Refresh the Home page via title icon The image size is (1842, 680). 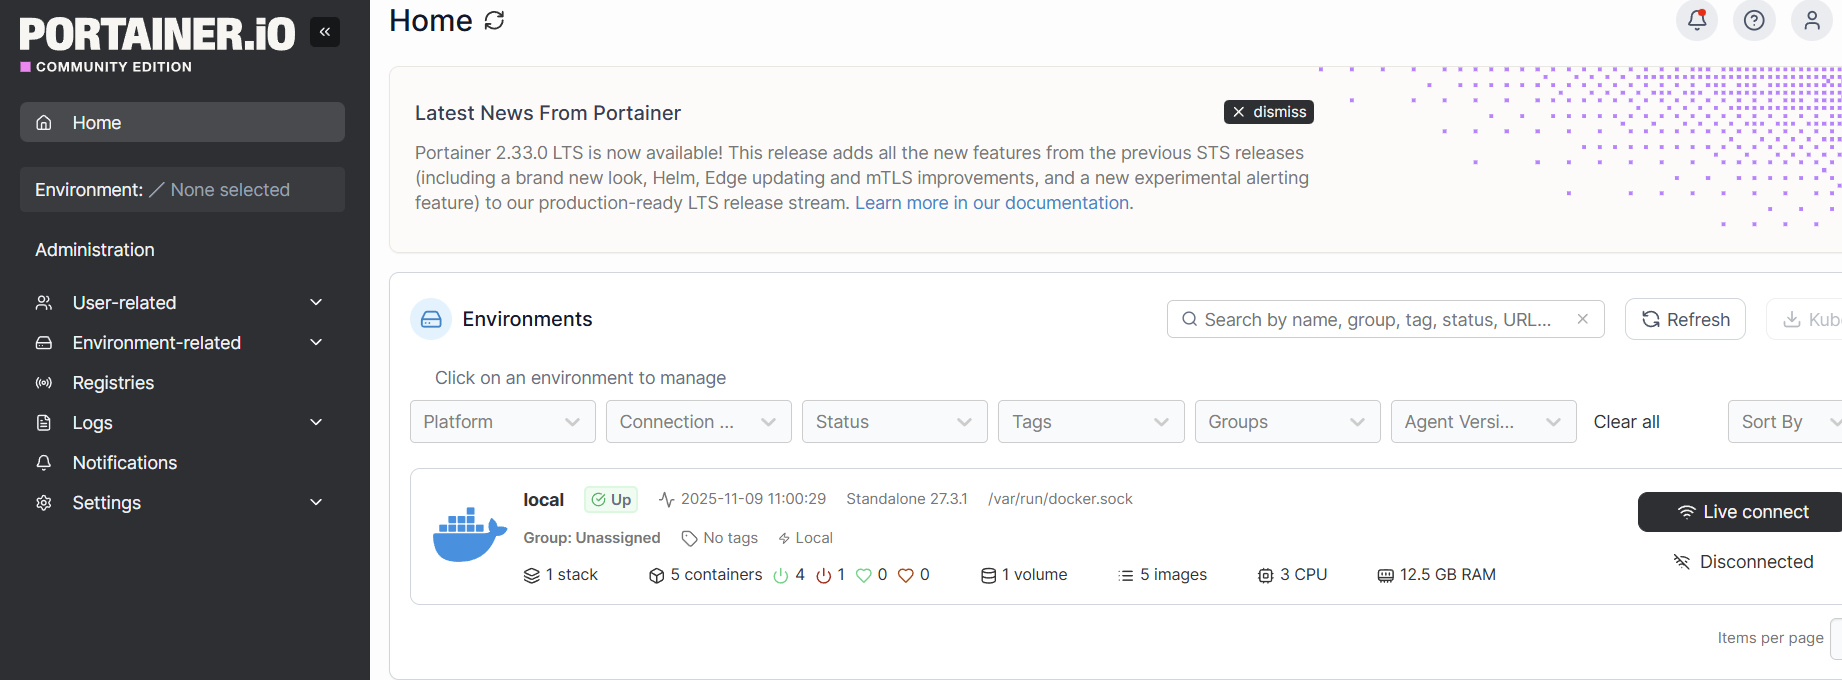pyautogui.click(x=494, y=20)
